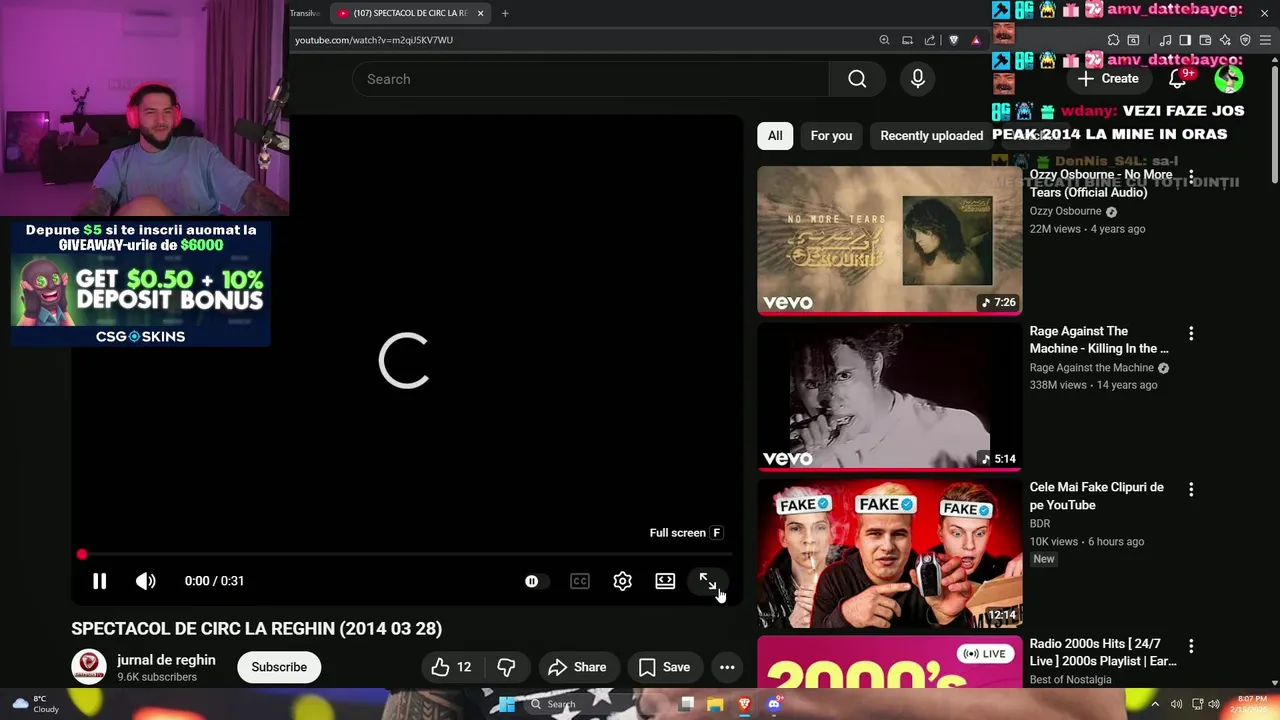
Task: Open the Windows Start button
Action: pos(507,704)
